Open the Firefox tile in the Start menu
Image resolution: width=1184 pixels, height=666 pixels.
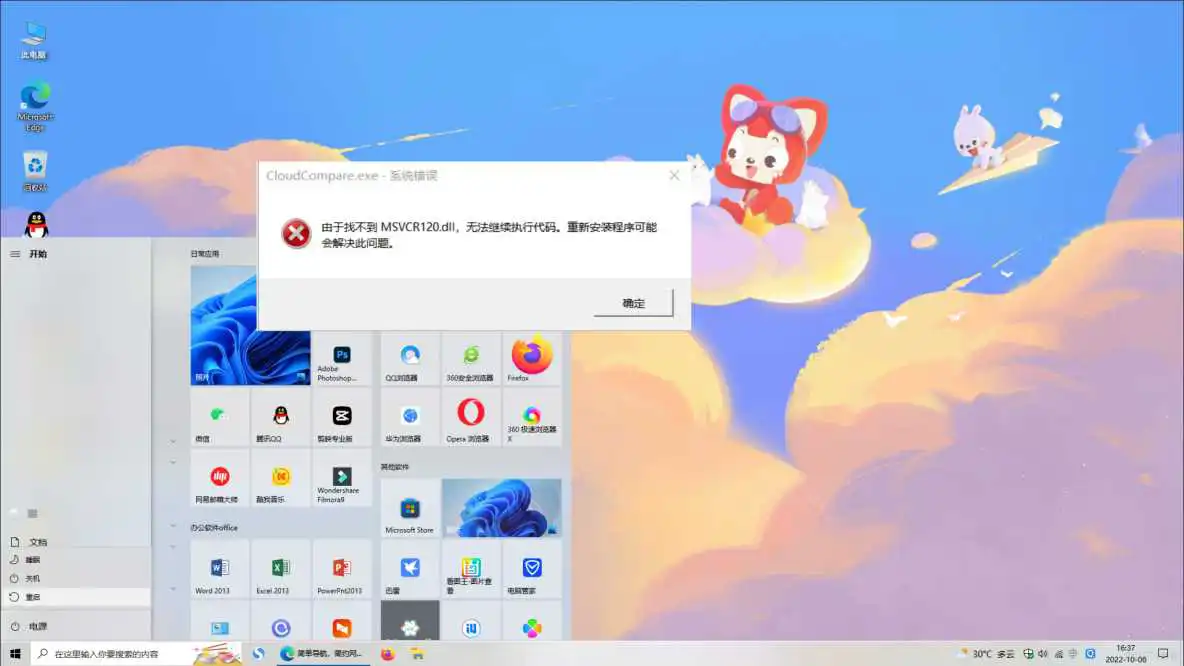point(531,357)
